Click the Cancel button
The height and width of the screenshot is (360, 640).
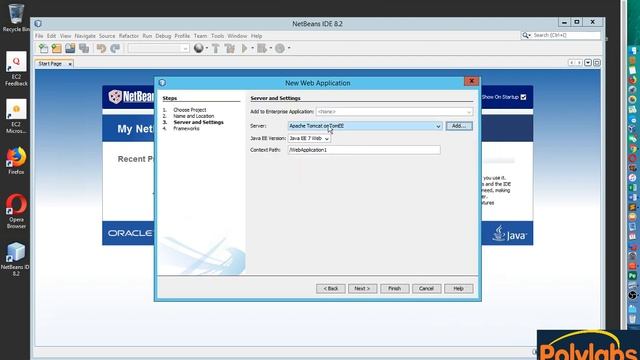(426, 289)
